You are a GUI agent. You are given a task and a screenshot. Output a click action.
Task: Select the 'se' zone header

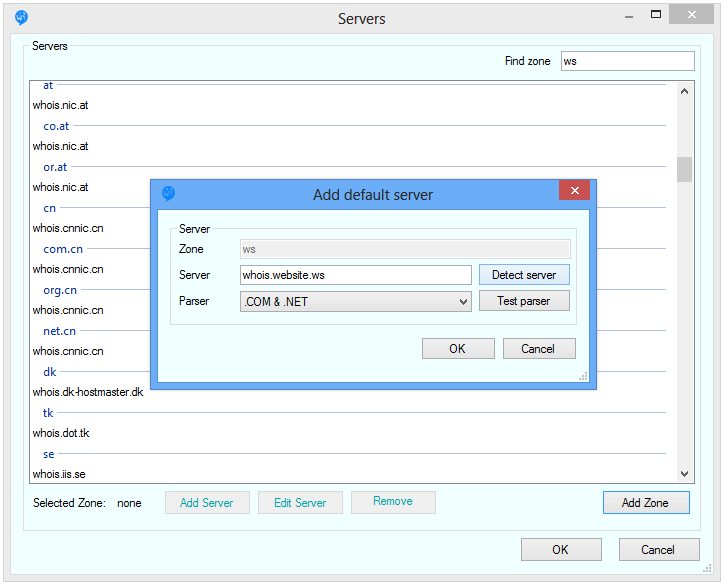pos(48,454)
